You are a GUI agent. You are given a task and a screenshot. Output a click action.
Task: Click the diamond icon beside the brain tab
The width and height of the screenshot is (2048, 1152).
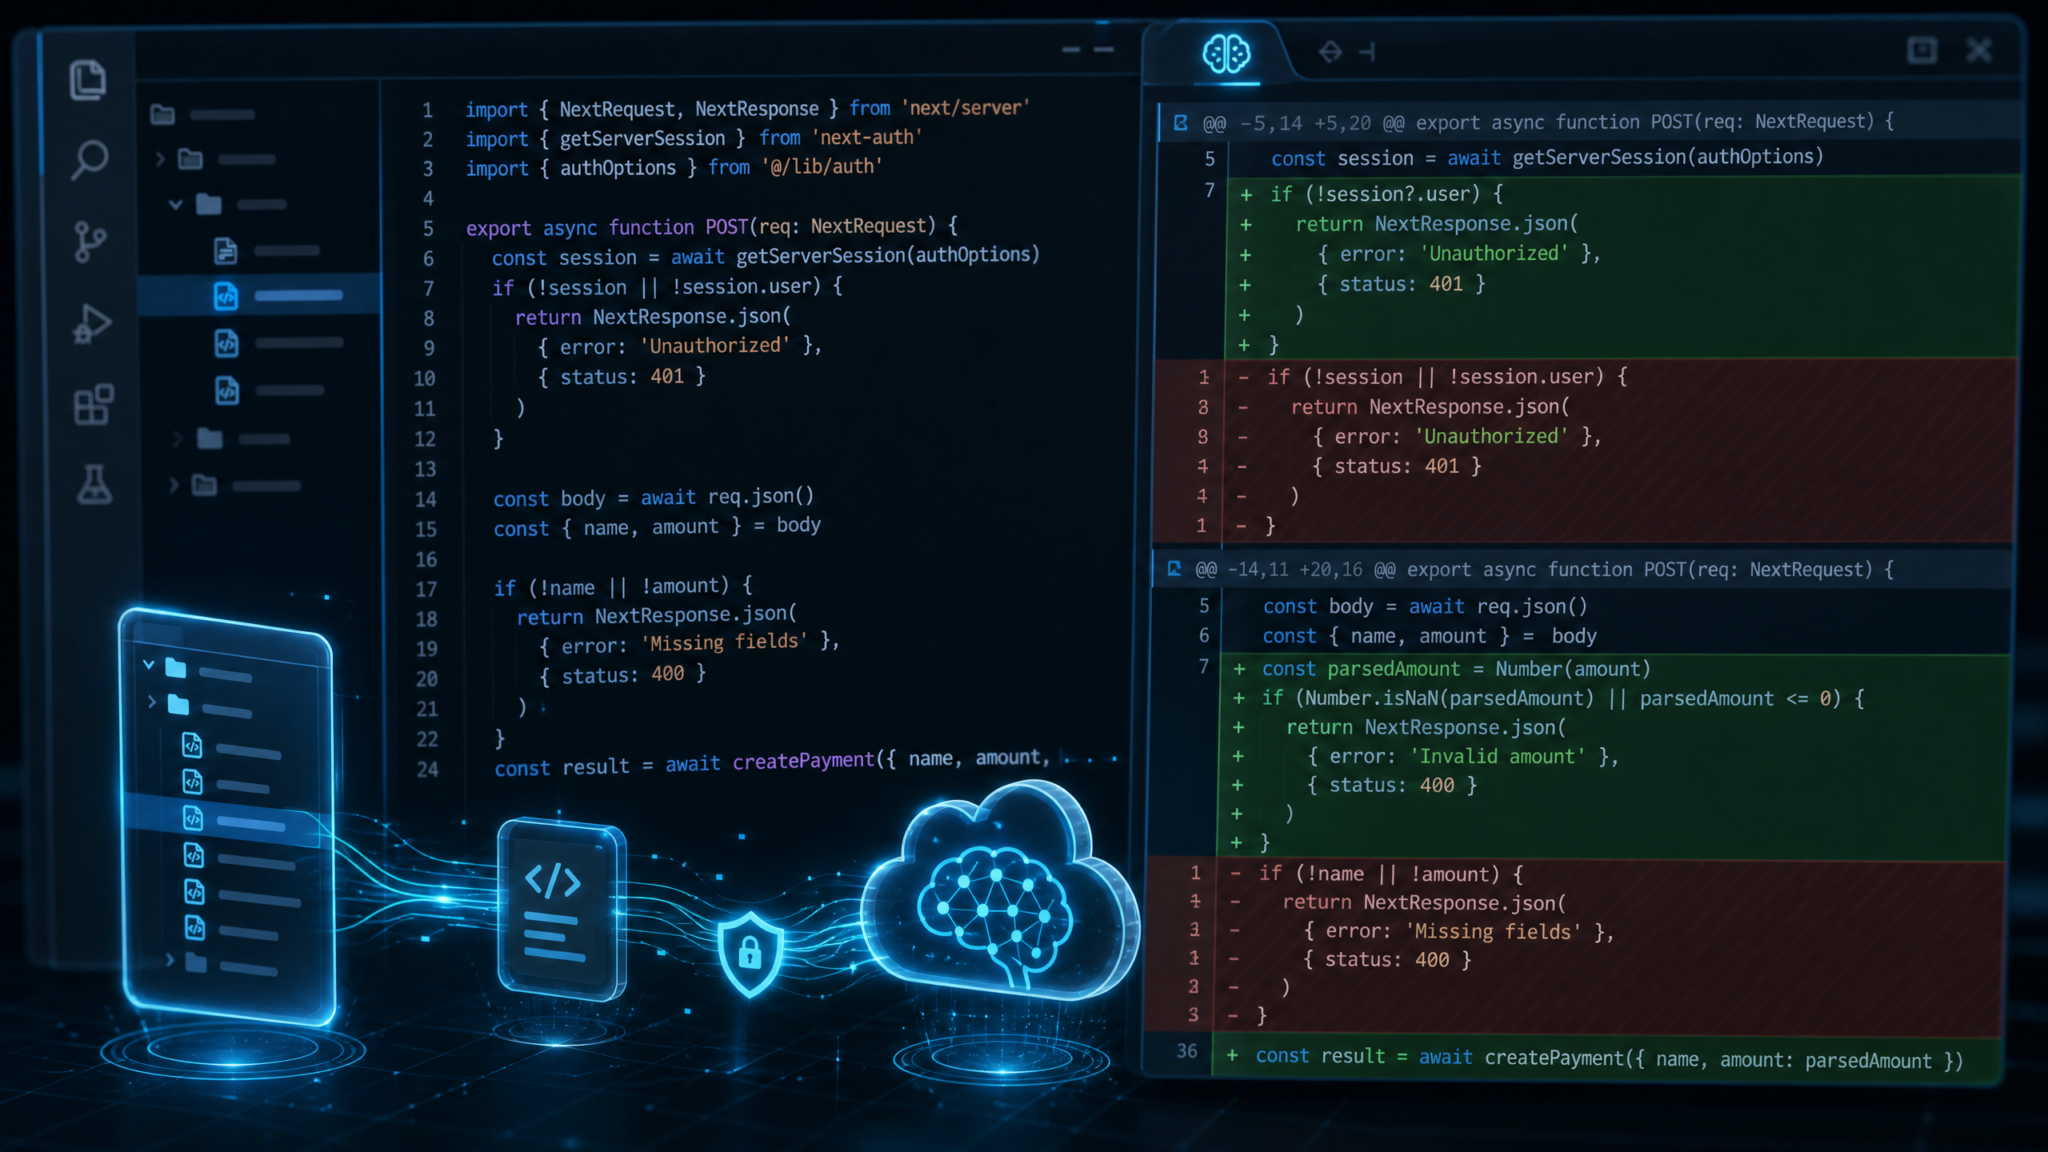click(x=1329, y=51)
